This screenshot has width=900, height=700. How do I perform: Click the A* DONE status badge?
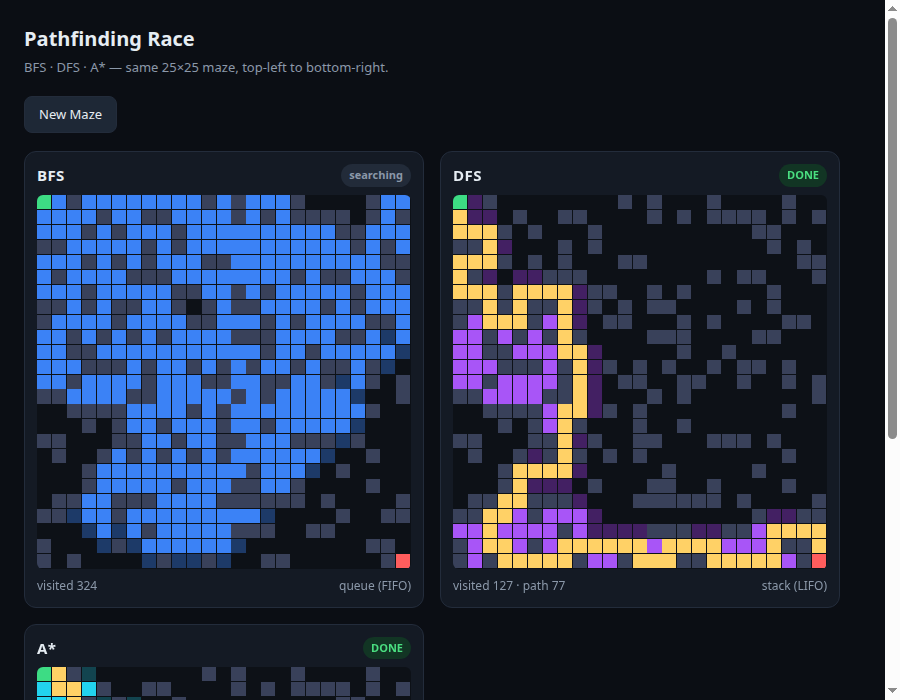[387, 648]
